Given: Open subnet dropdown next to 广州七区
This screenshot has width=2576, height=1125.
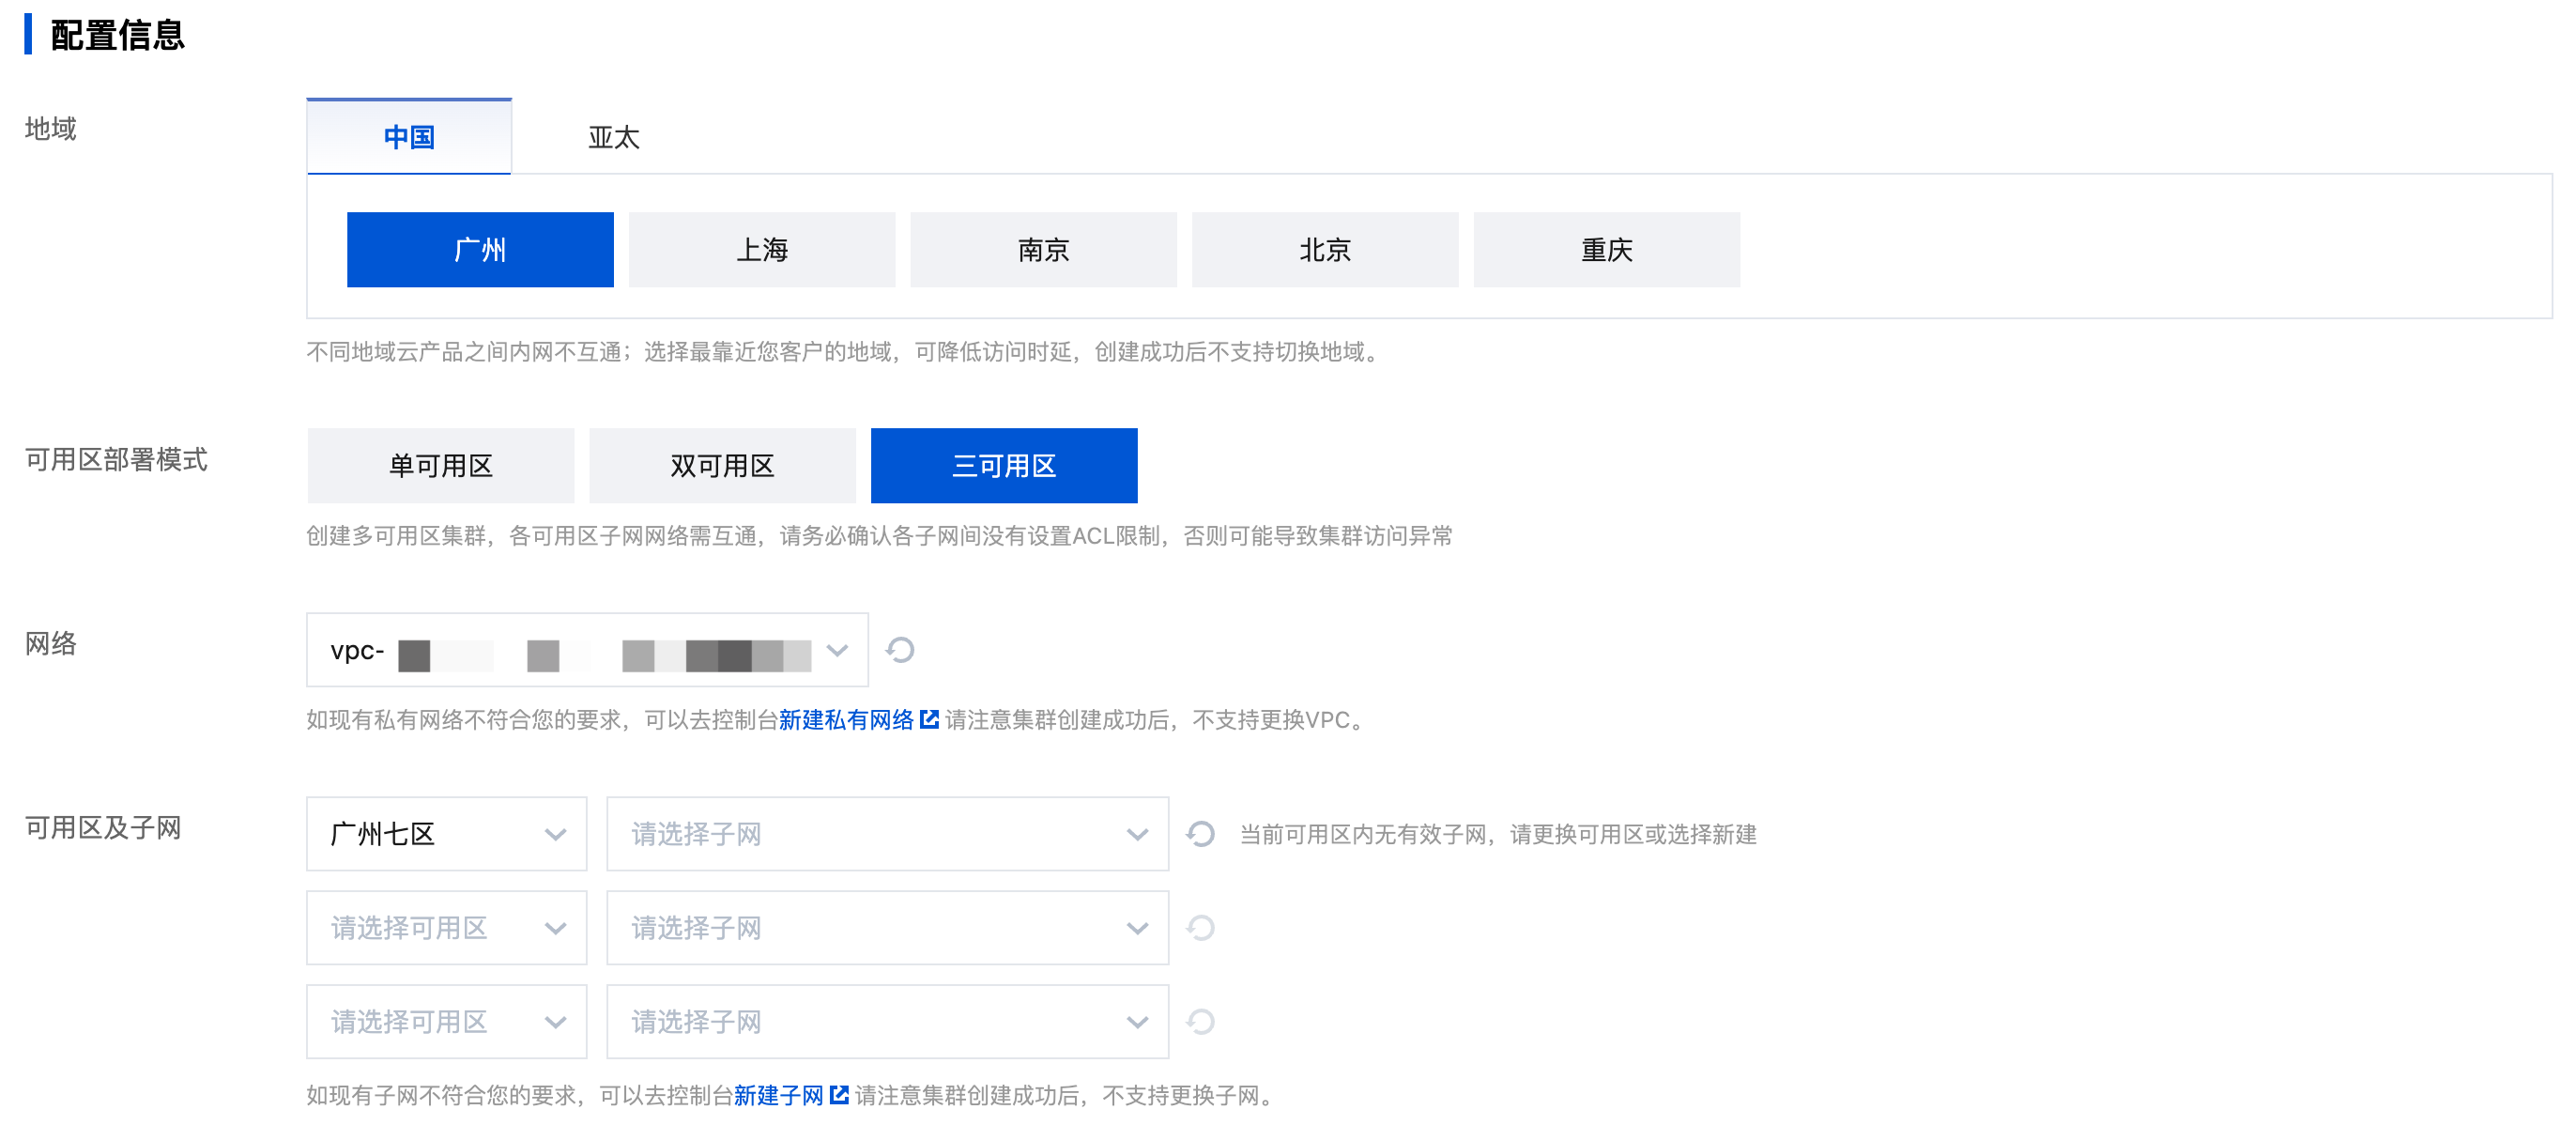Looking at the screenshot, I should click(x=887, y=834).
